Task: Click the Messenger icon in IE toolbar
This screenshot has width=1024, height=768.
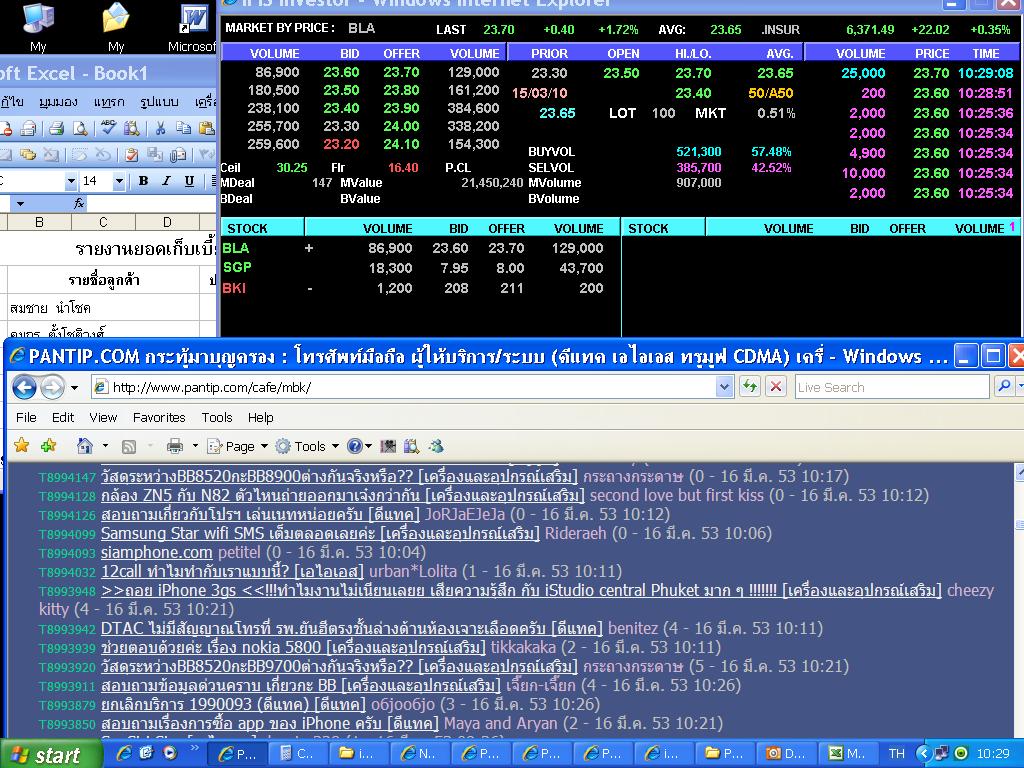Action: click(x=436, y=446)
